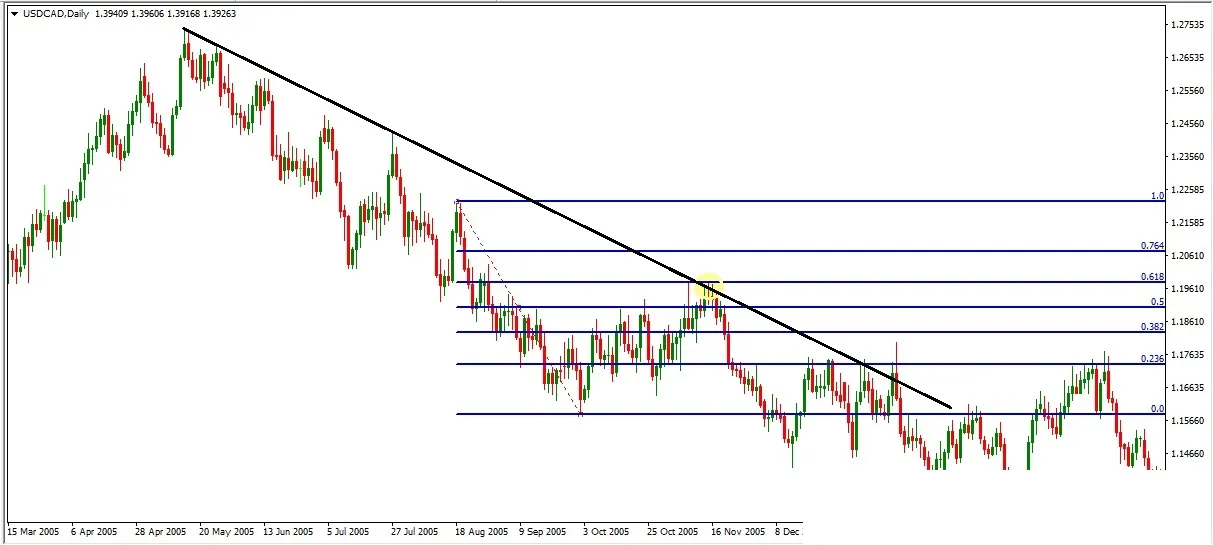Screen dimensions: 1213x545
Task: Click the 25 Oct 2005 date label
Action: [672, 531]
